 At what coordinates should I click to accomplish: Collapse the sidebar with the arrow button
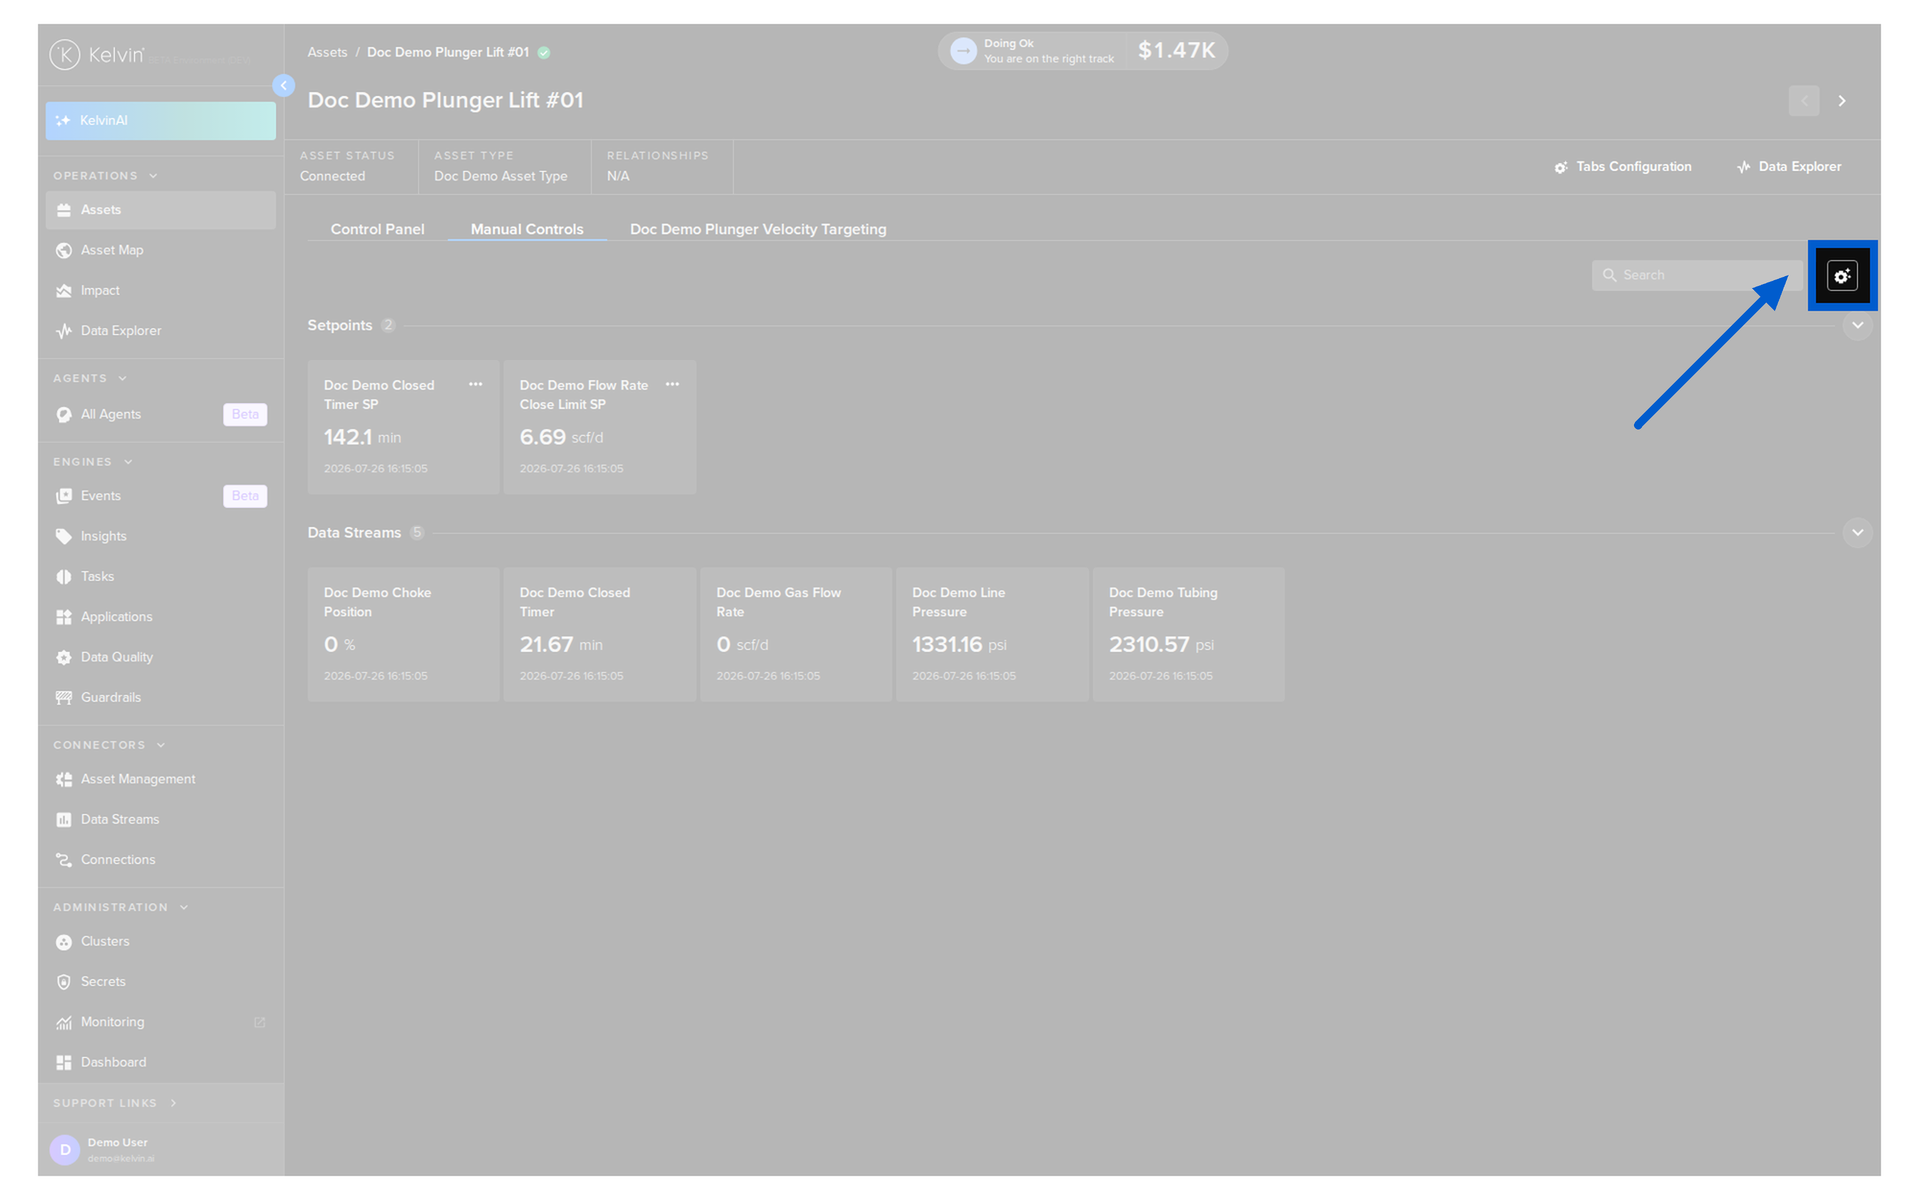284,86
